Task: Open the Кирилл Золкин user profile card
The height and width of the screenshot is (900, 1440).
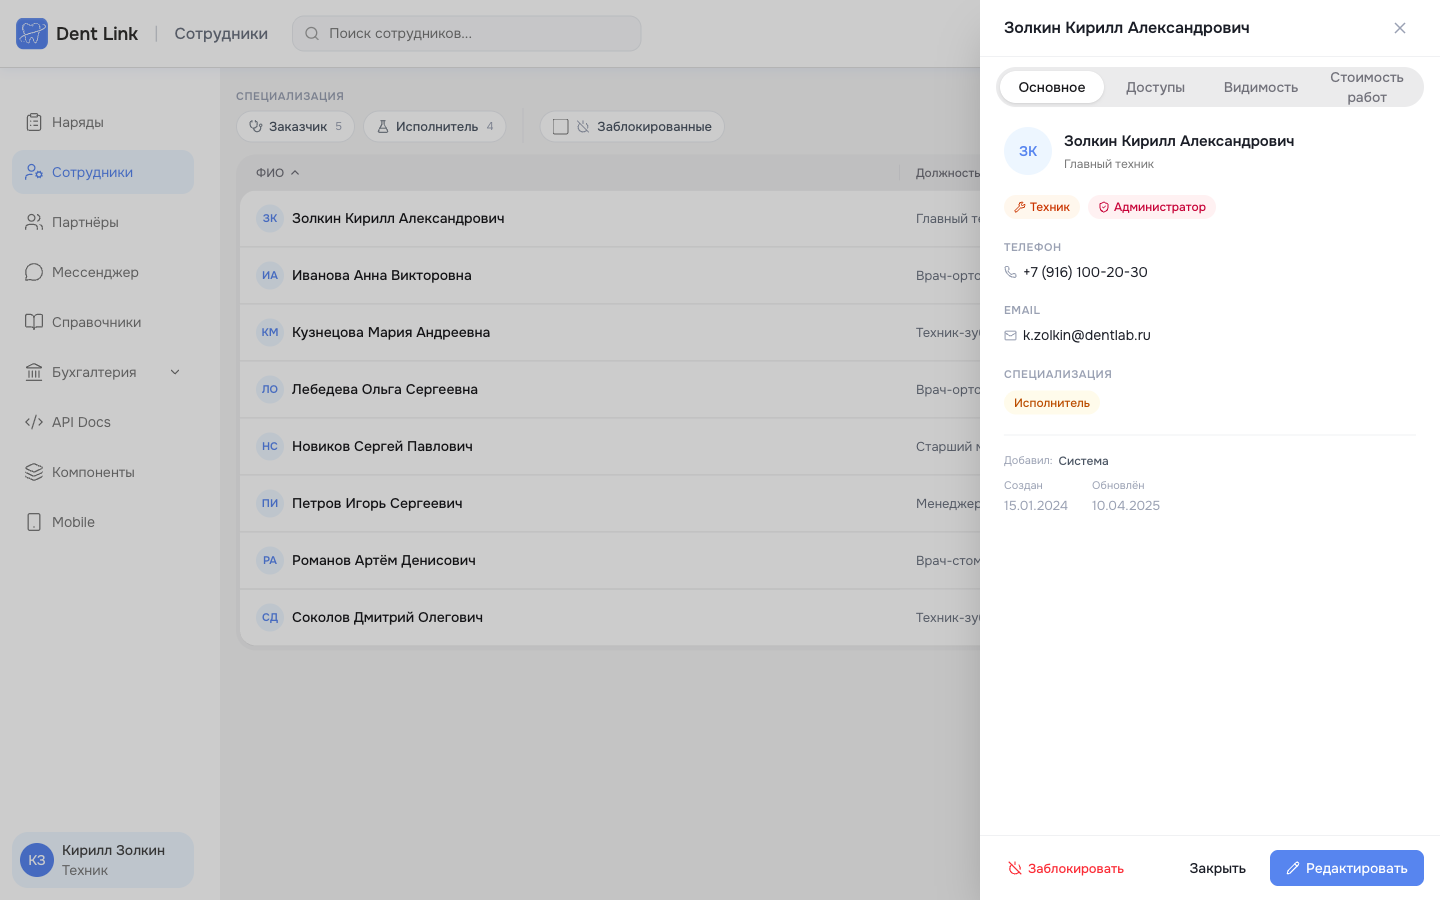Action: [x=103, y=860]
